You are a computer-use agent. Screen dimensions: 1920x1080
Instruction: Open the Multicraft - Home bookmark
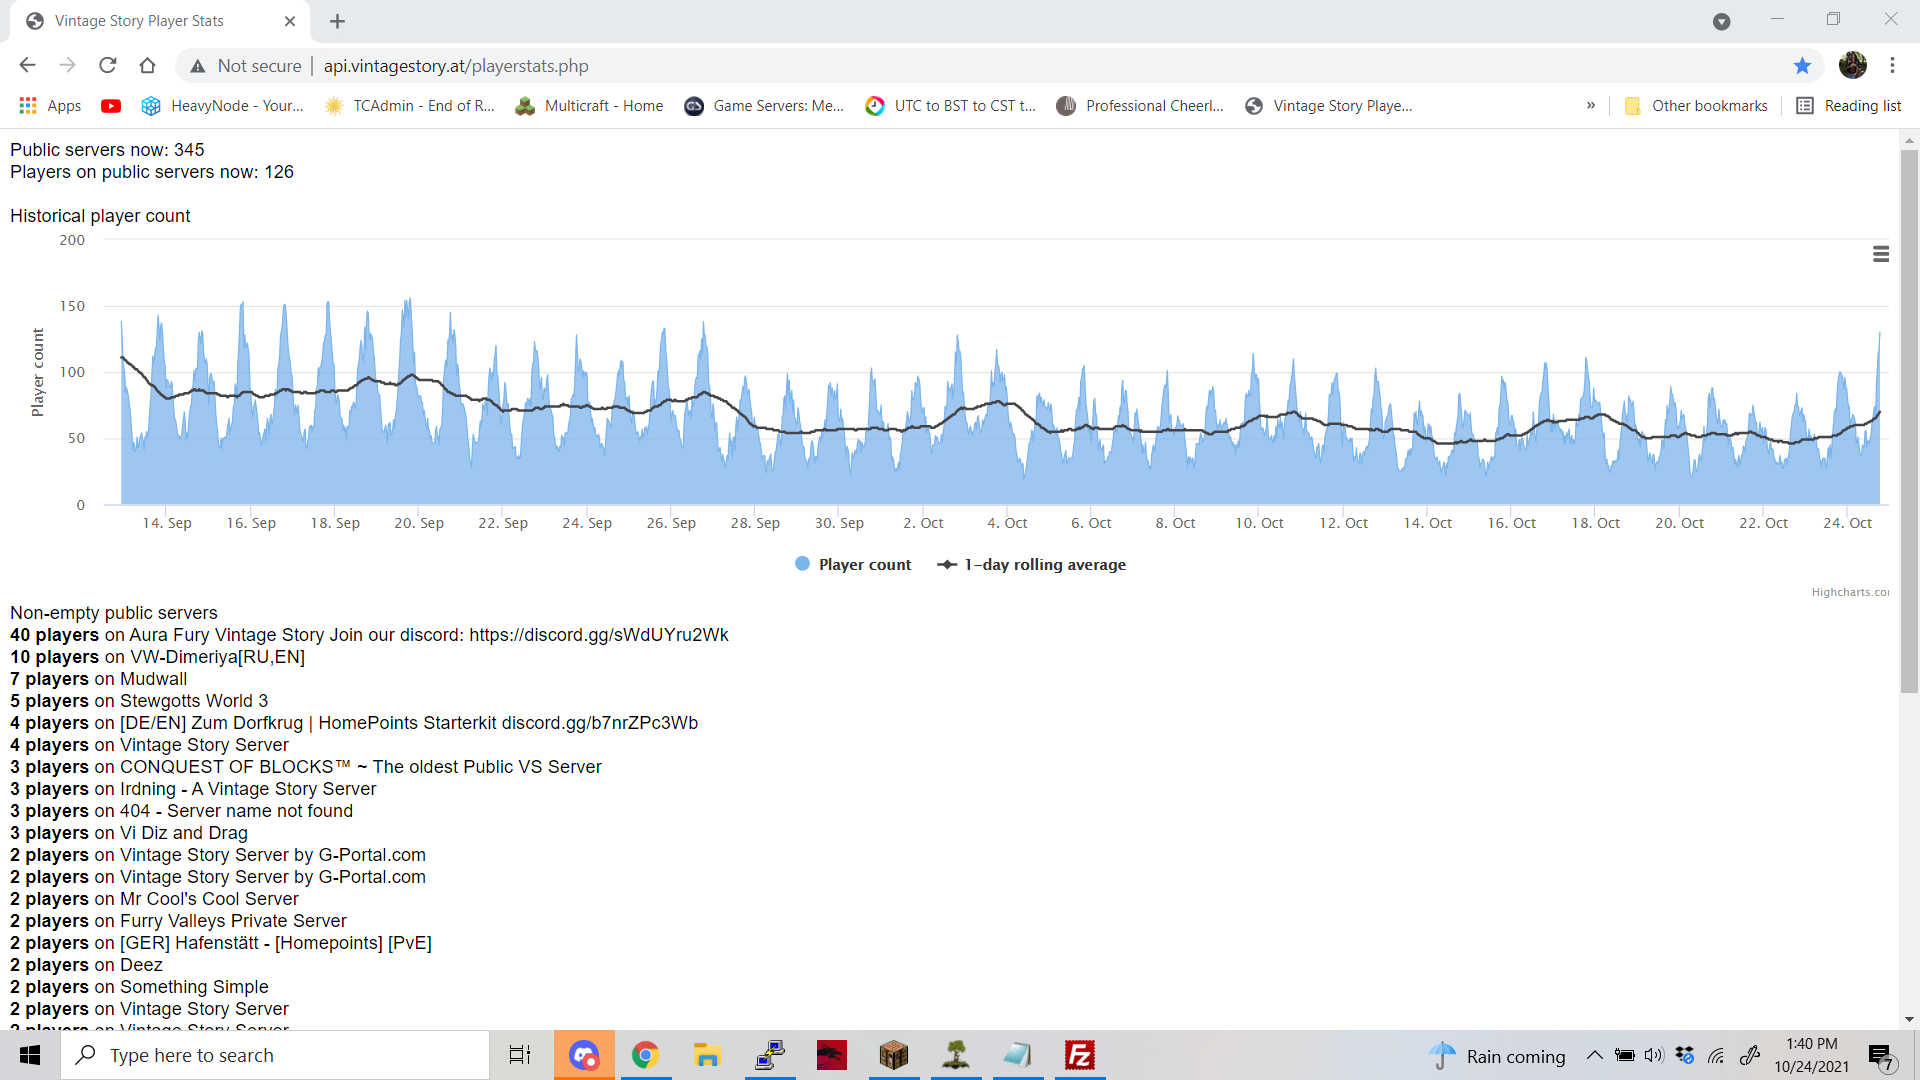point(589,106)
